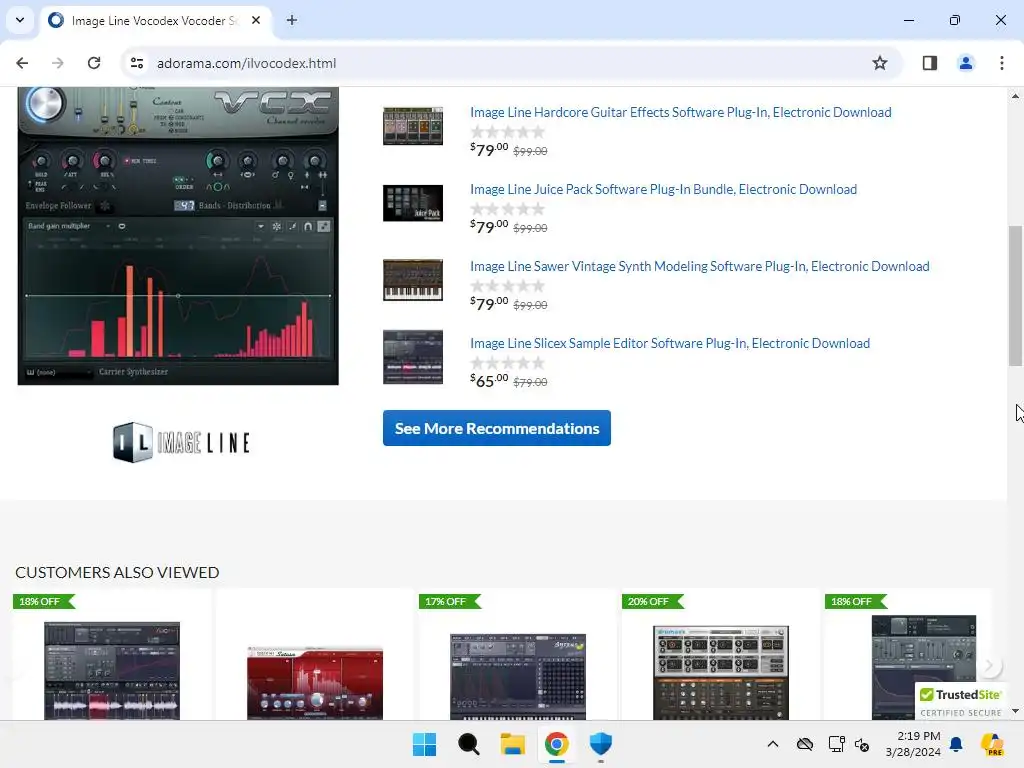Image resolution: width=1024 pixels, height=768 pixels.
Task: Click the Slicex Sample Editor thumbnail
Action: 413,357
